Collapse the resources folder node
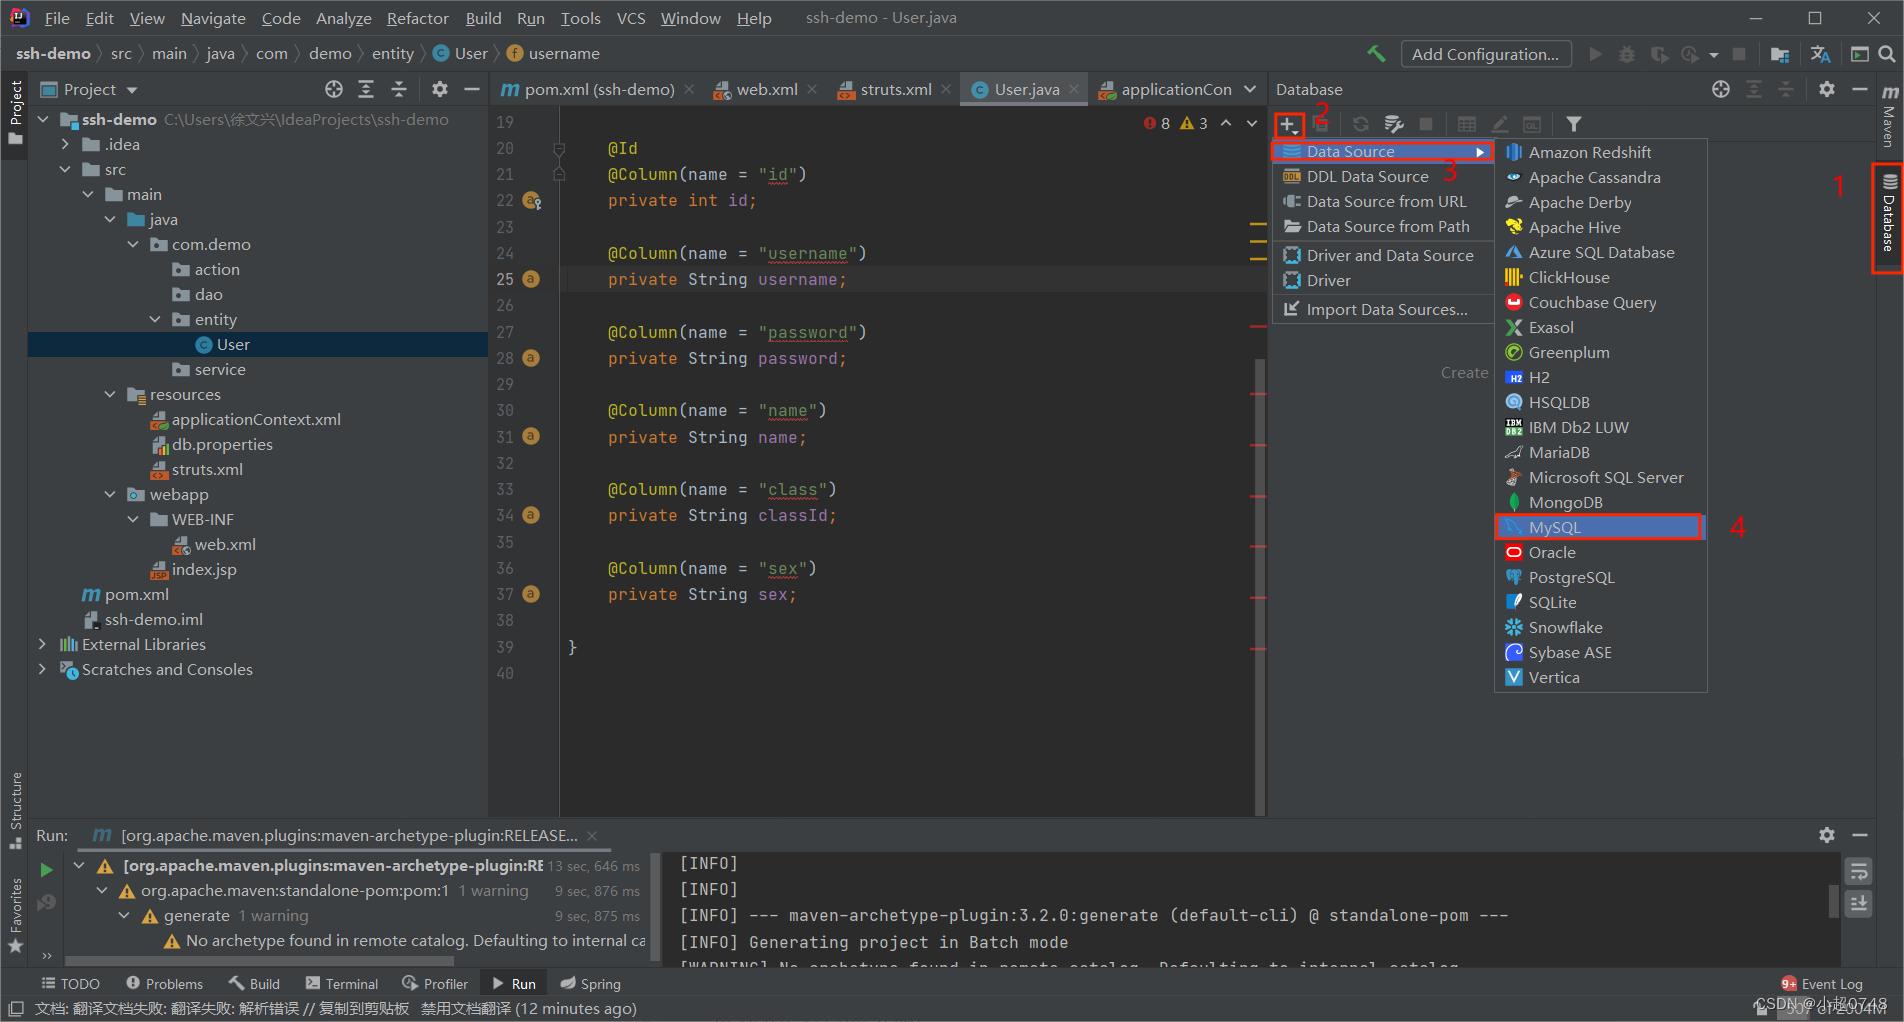The image size is (1904, 1022). click(x=110, y=394)
